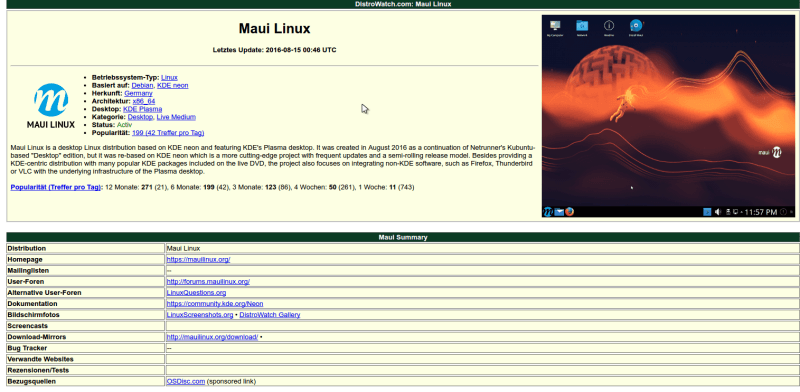Open the KDE neon link
The image size is (800, 392).
pyautogui.click(x=172, y=85)
